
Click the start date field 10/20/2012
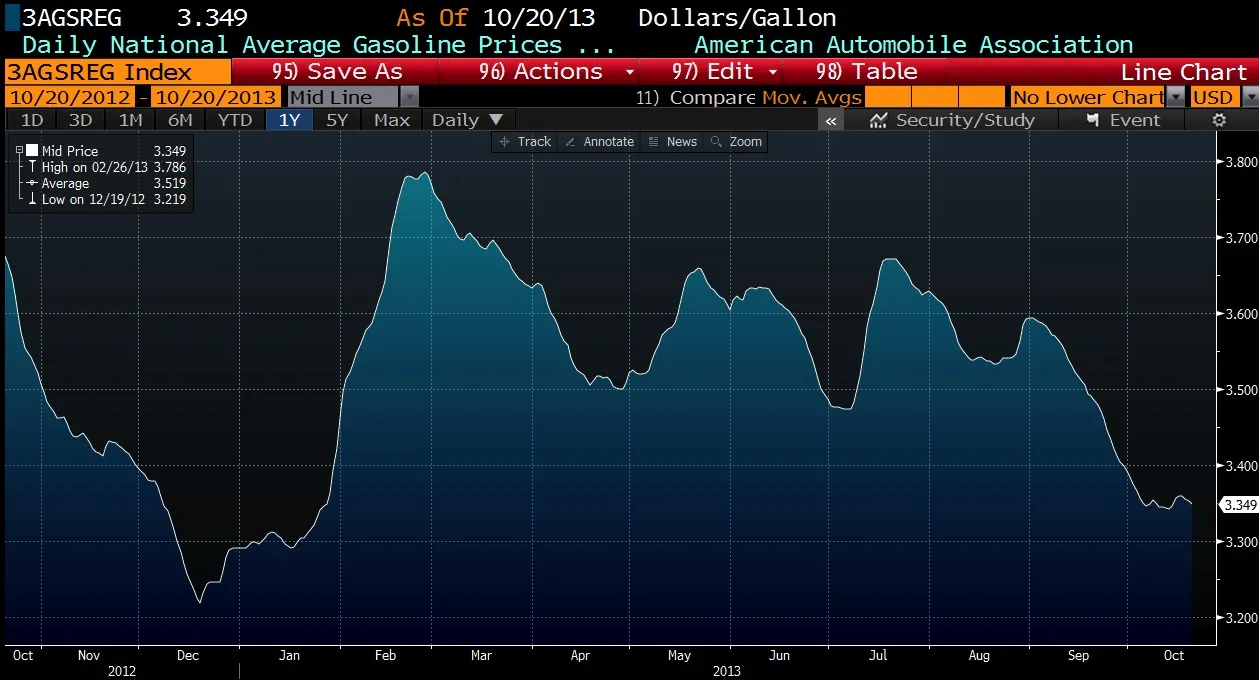(69, 97)
